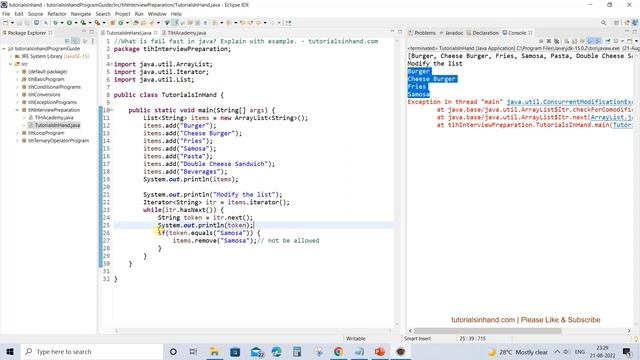Open Chrome from the taskbar
Screen dimensions: 640x360
(338, 351)
